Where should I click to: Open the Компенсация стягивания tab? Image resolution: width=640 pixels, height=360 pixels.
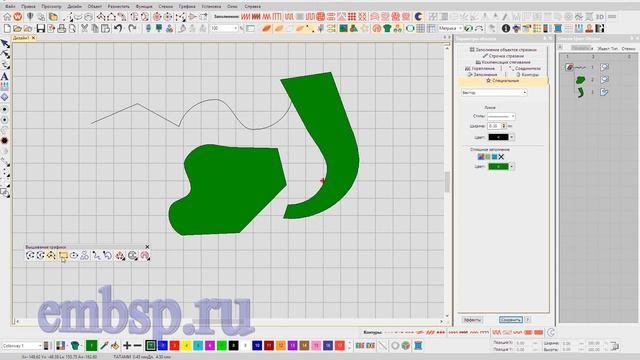click(503, 62)
